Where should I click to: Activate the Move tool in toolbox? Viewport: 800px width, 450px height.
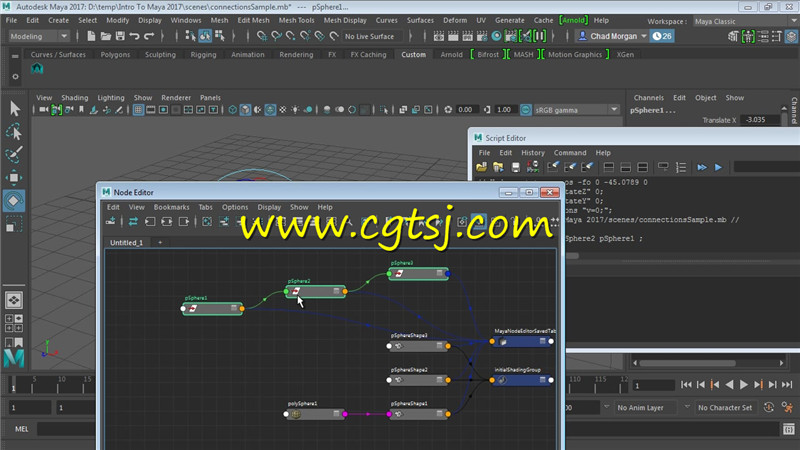coord(14,178)
